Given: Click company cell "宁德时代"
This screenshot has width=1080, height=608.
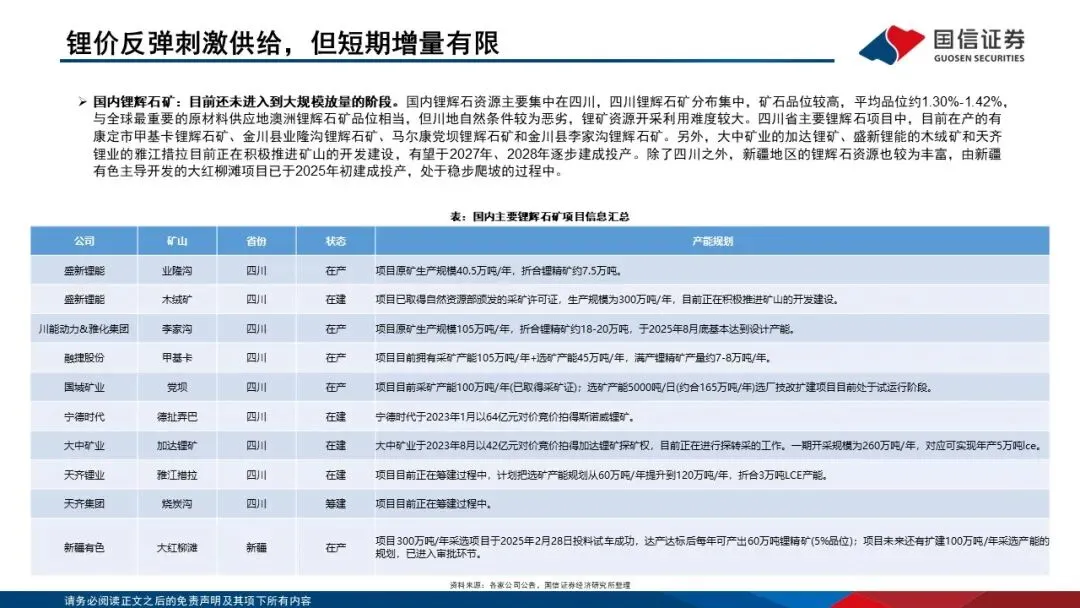Looking at the screenshot, I should pos(84,417).
